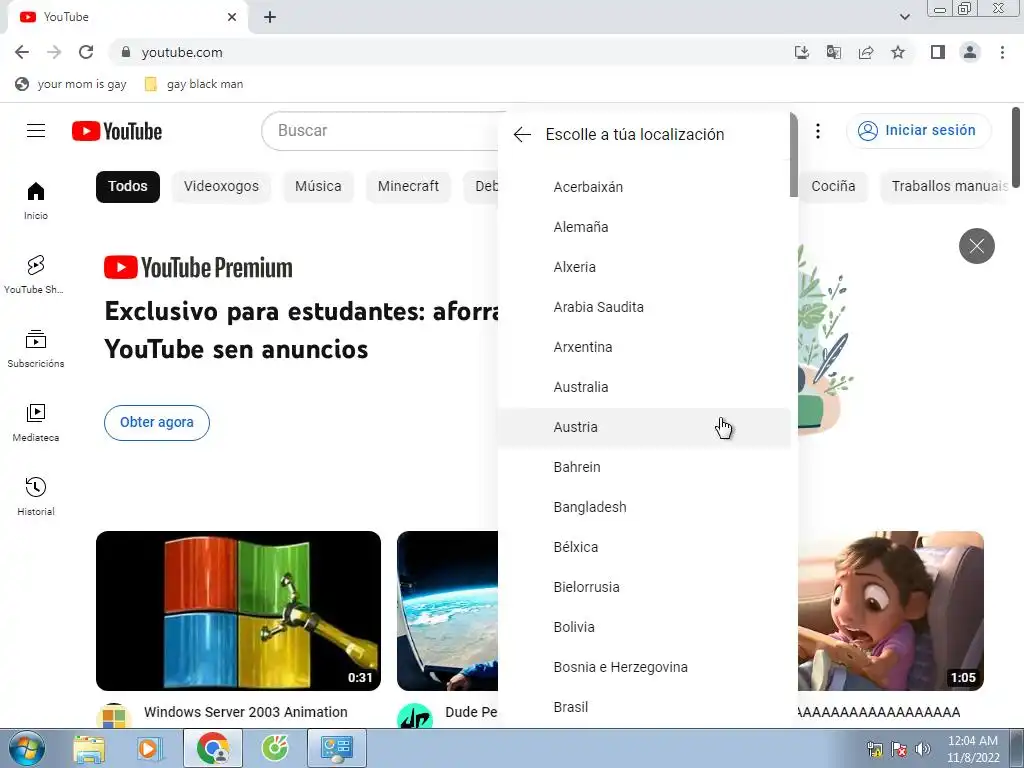Click the page vertical scrollbar

(1016, 147)
